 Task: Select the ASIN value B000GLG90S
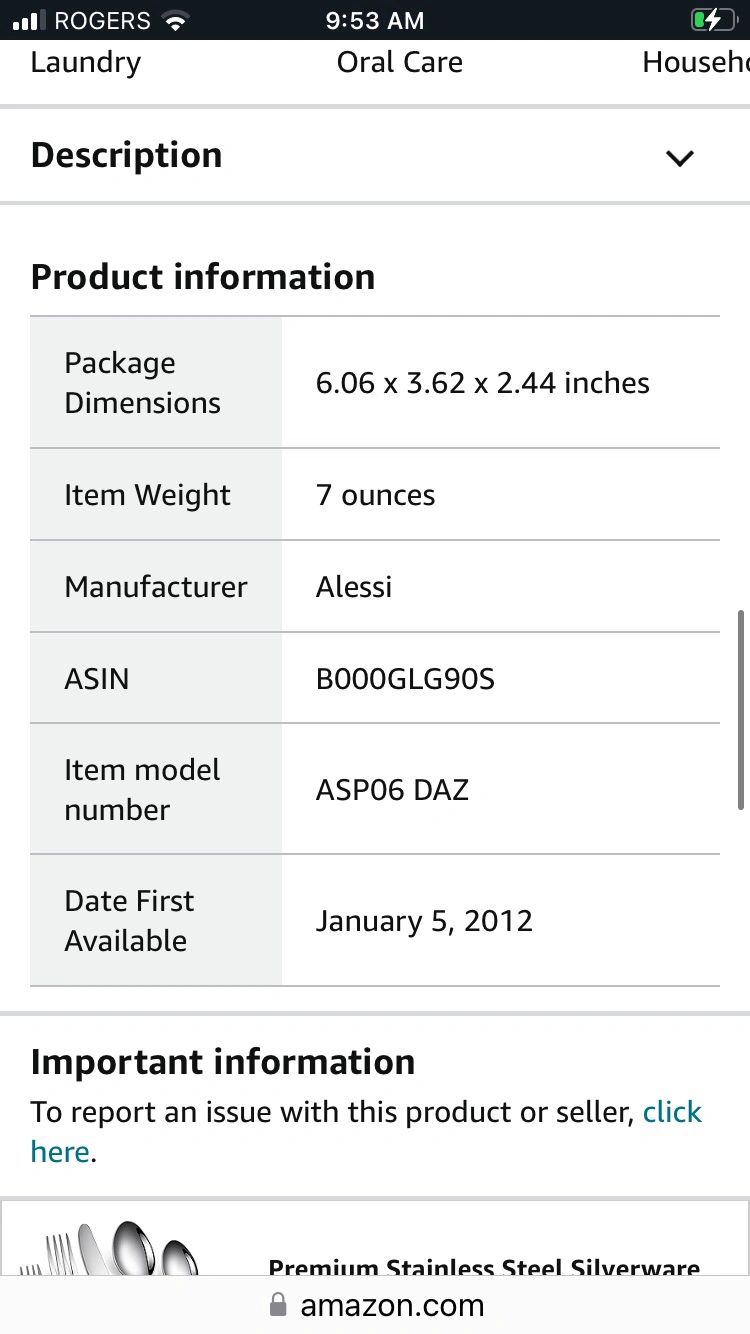[405, 679]
